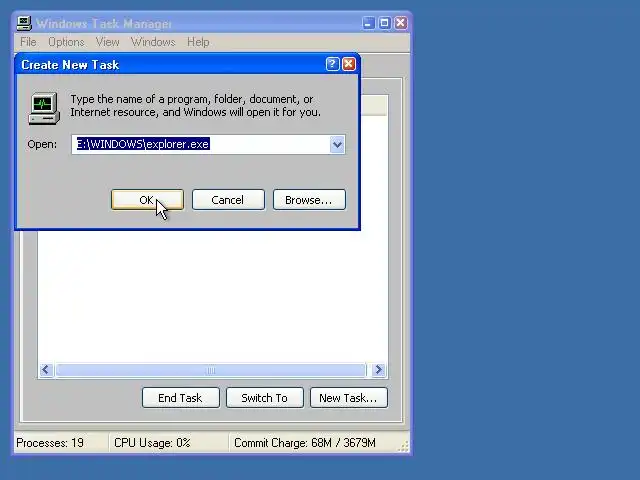The height and width of the screenshot is (480, 640).
Task: Click the right arrow of horizontal scrollbar
Action: (x=378, y=370)
